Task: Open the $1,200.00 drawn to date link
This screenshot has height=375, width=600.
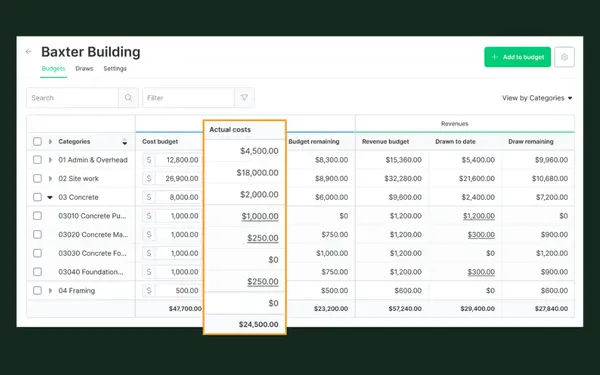Action: pyautogui.click(x=479, y=216)
